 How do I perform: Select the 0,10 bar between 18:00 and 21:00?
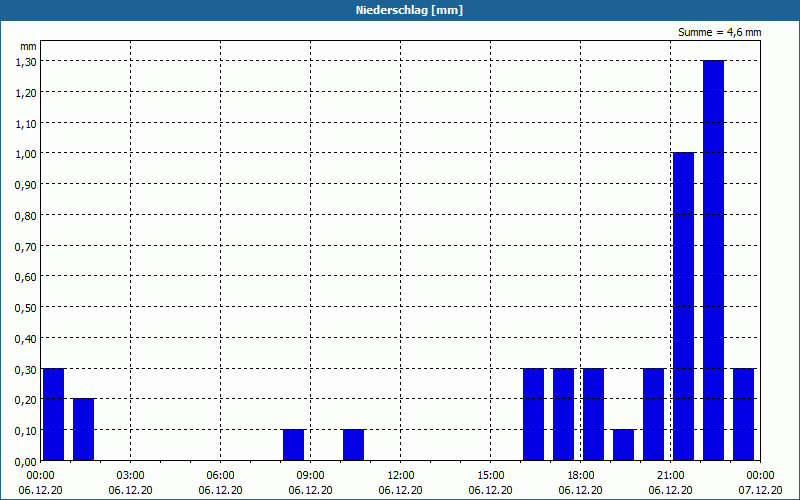tap(623, 445)
